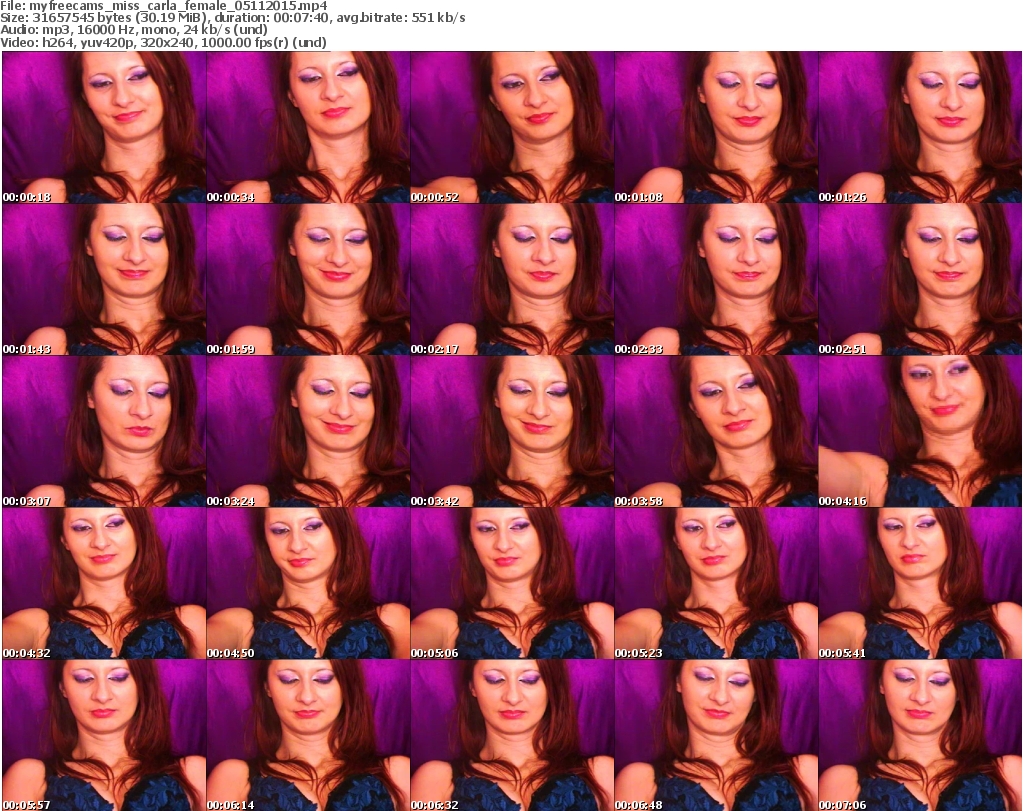
Task: Open the frame marked 00:02:17
Action: click(x=512, y=279)
